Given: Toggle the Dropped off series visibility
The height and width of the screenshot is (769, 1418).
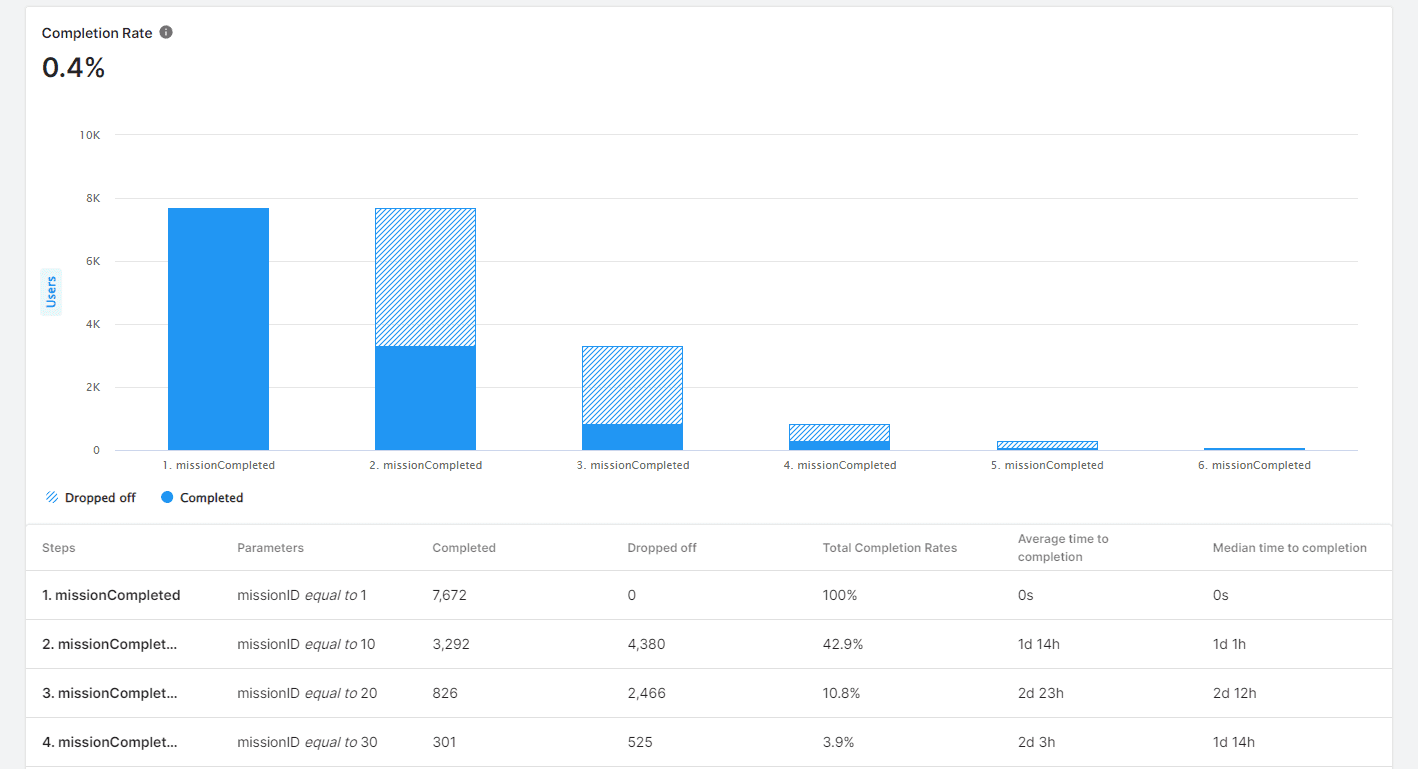Looking at the screenshot, I should [x=90, y=497].
